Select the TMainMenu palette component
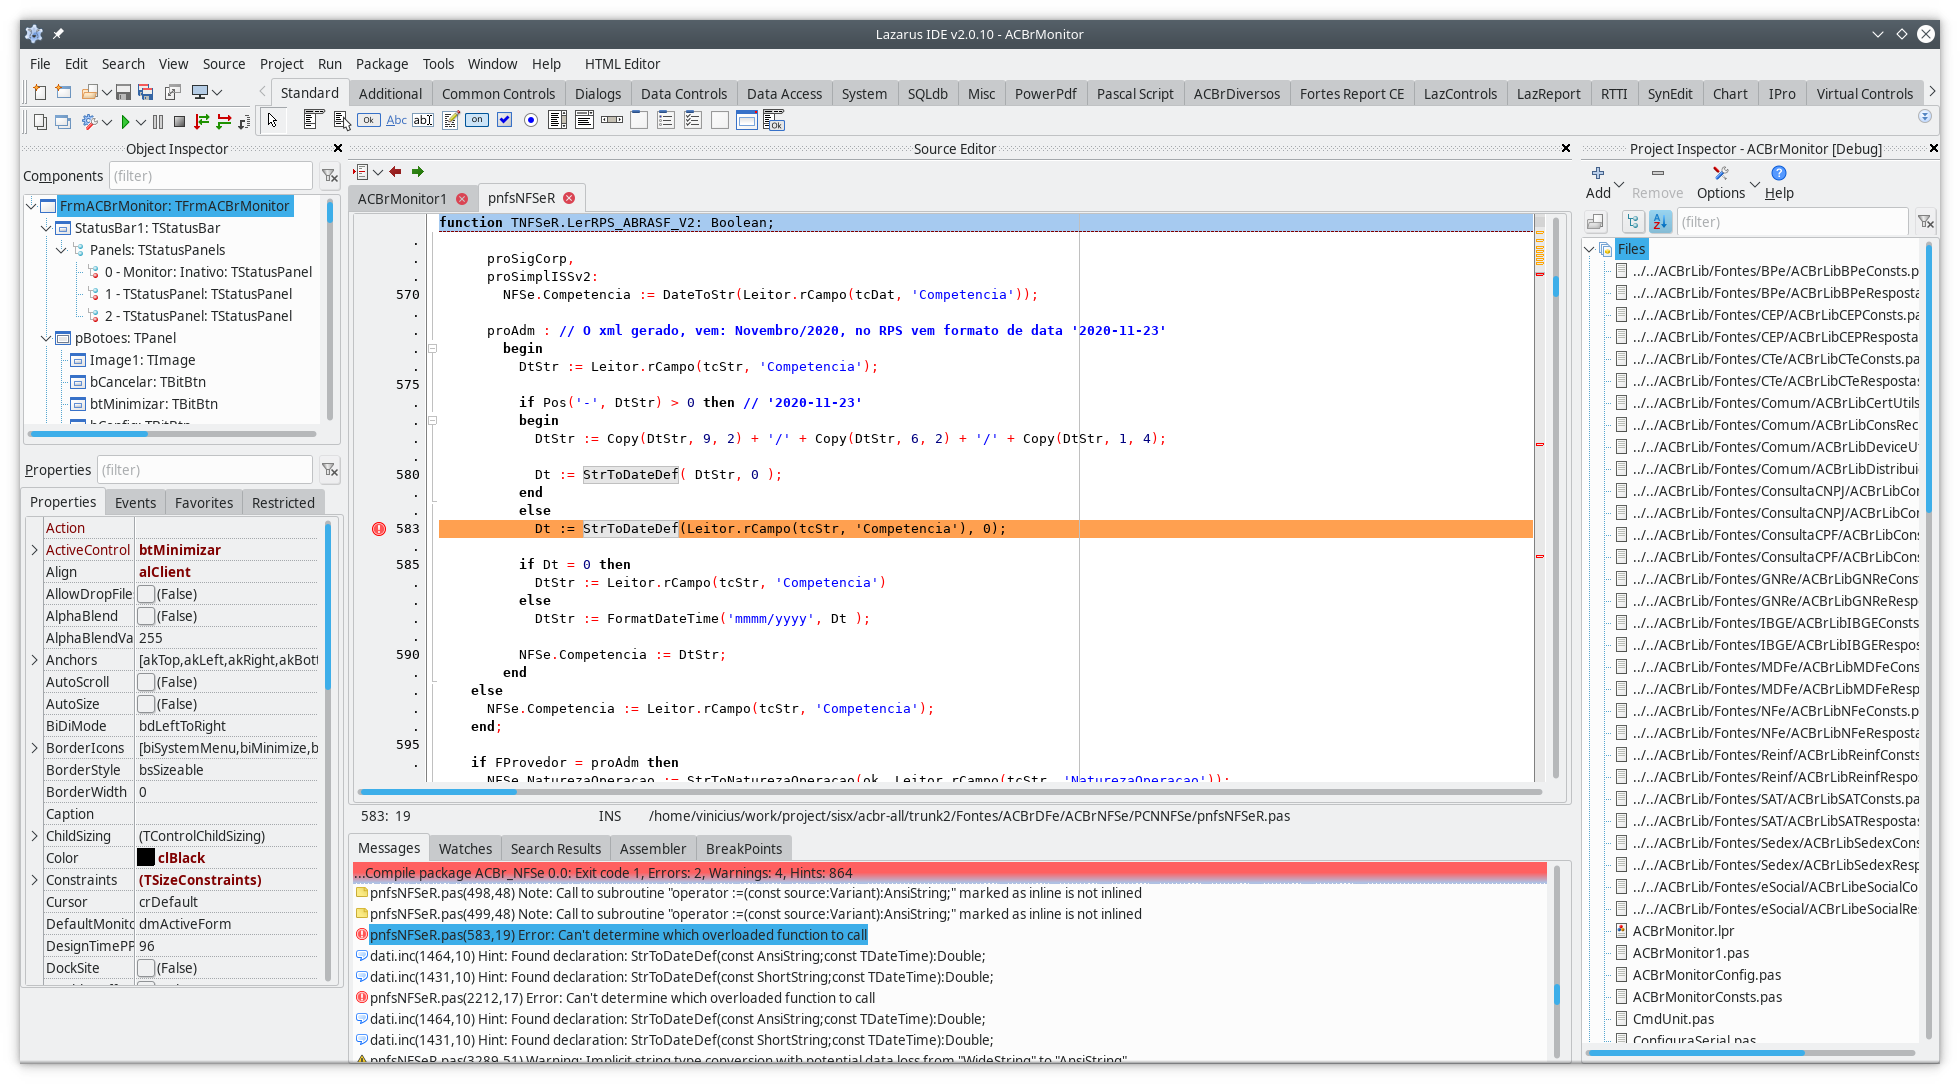This screenshot has height=1084, width=1960. click(312, 120)
